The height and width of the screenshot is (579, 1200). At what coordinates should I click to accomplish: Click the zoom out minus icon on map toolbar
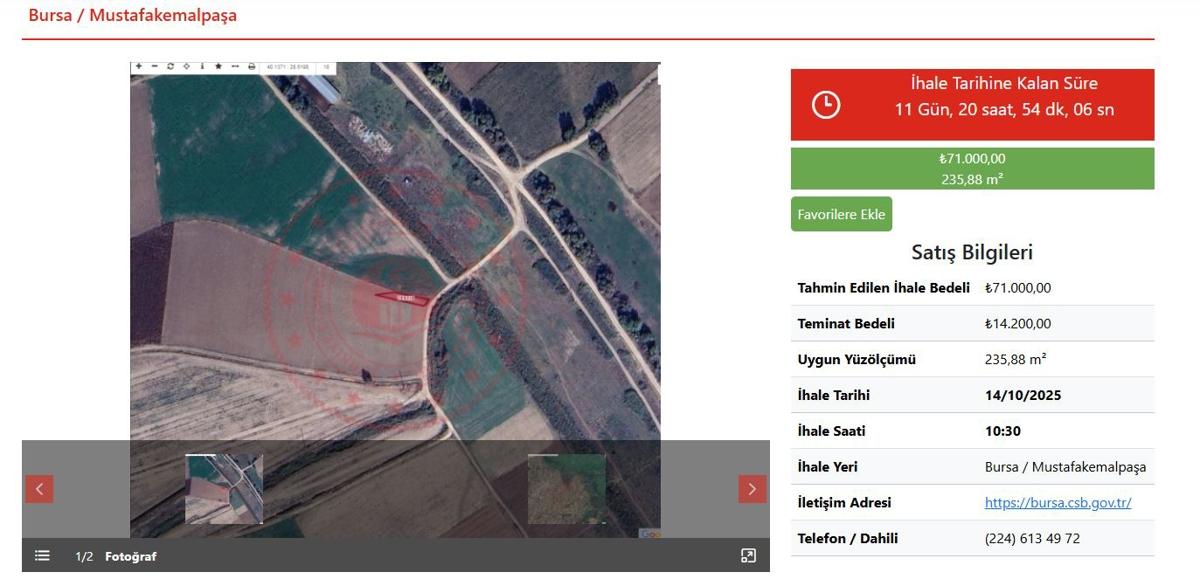point(154,67)
